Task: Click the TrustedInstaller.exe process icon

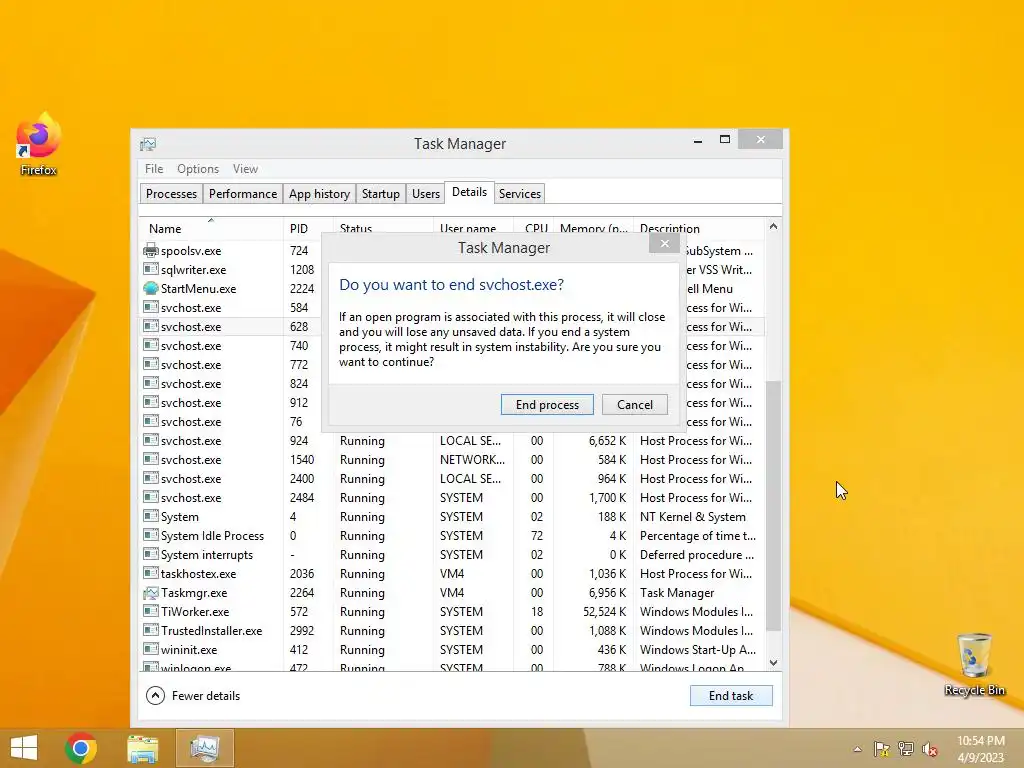Action: (x=151, y=630)
